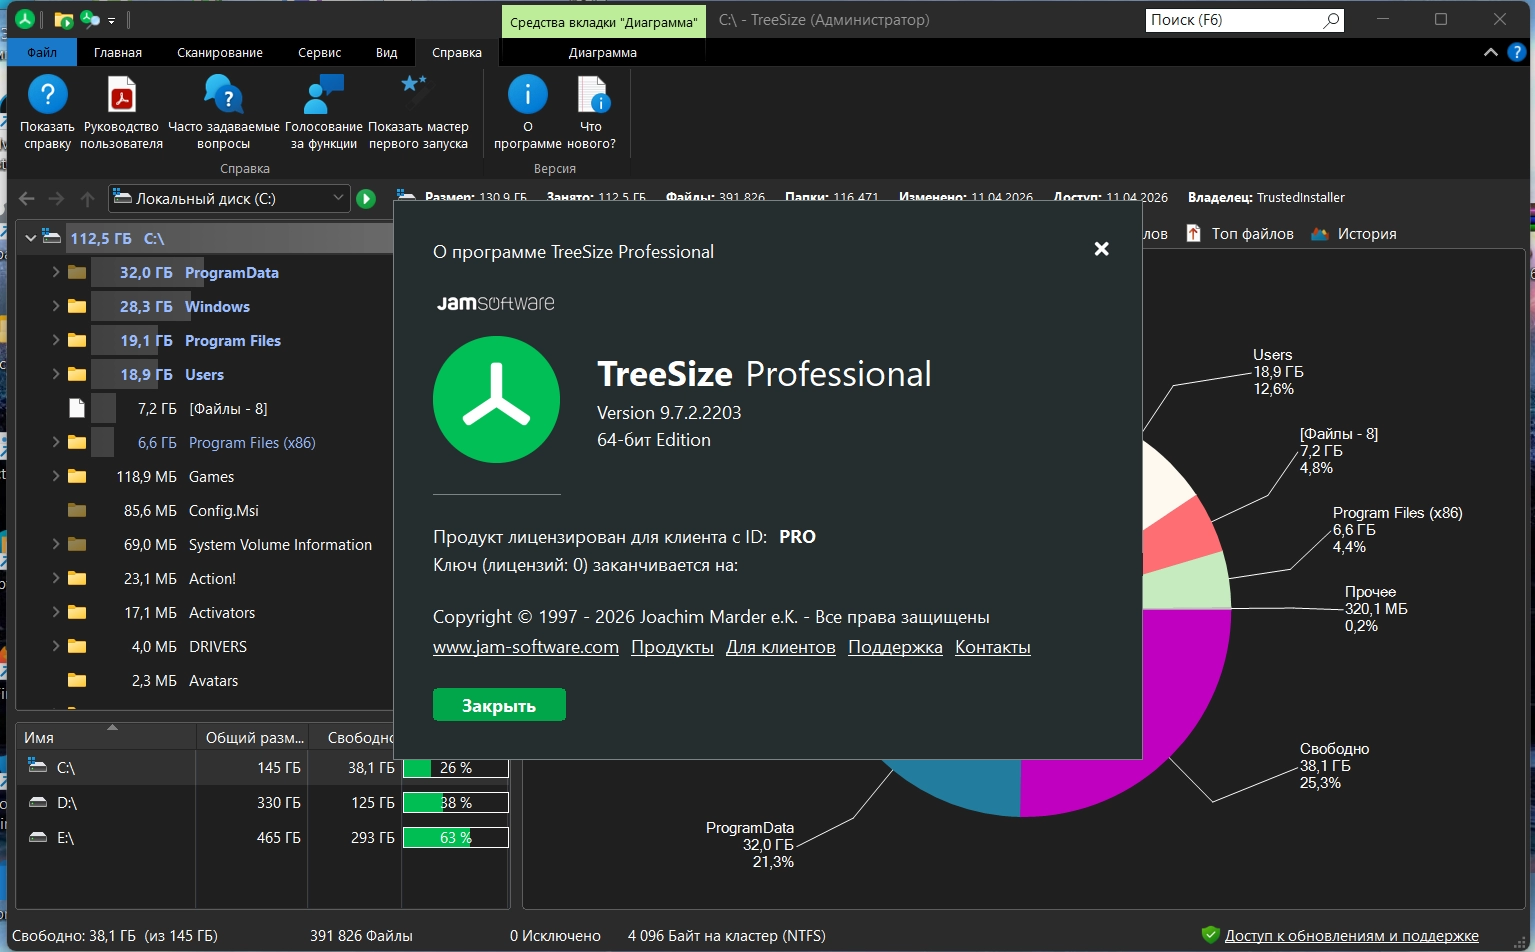Click the blue help question mark in the title area
Viewport: 1535px width, 952px height.
1516,52
